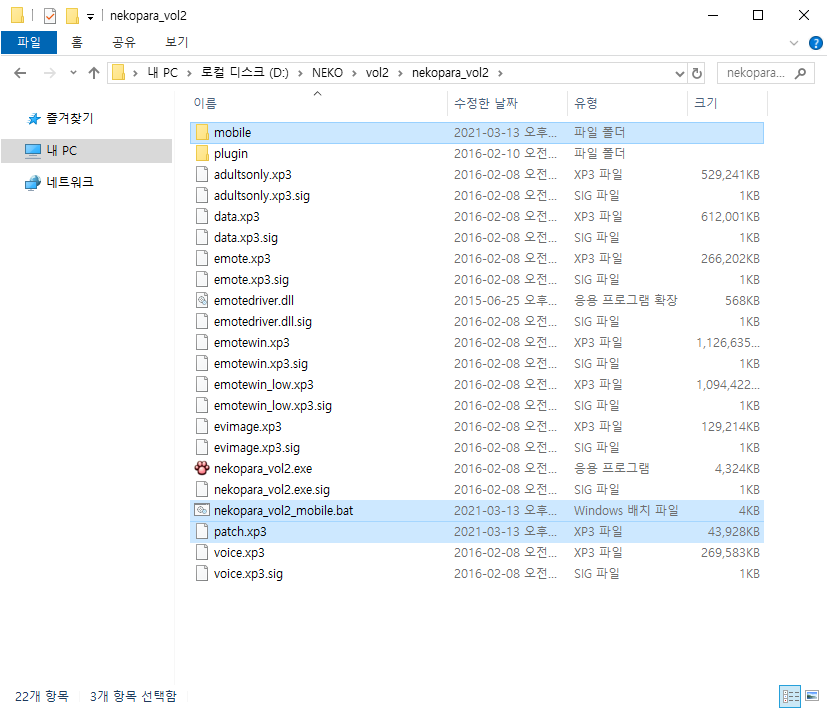This screenshot has height=709, width=828.
Task: Click the nekopara_vol2_mobile.bat batch file icon
Action: click(x=202, y=511)
